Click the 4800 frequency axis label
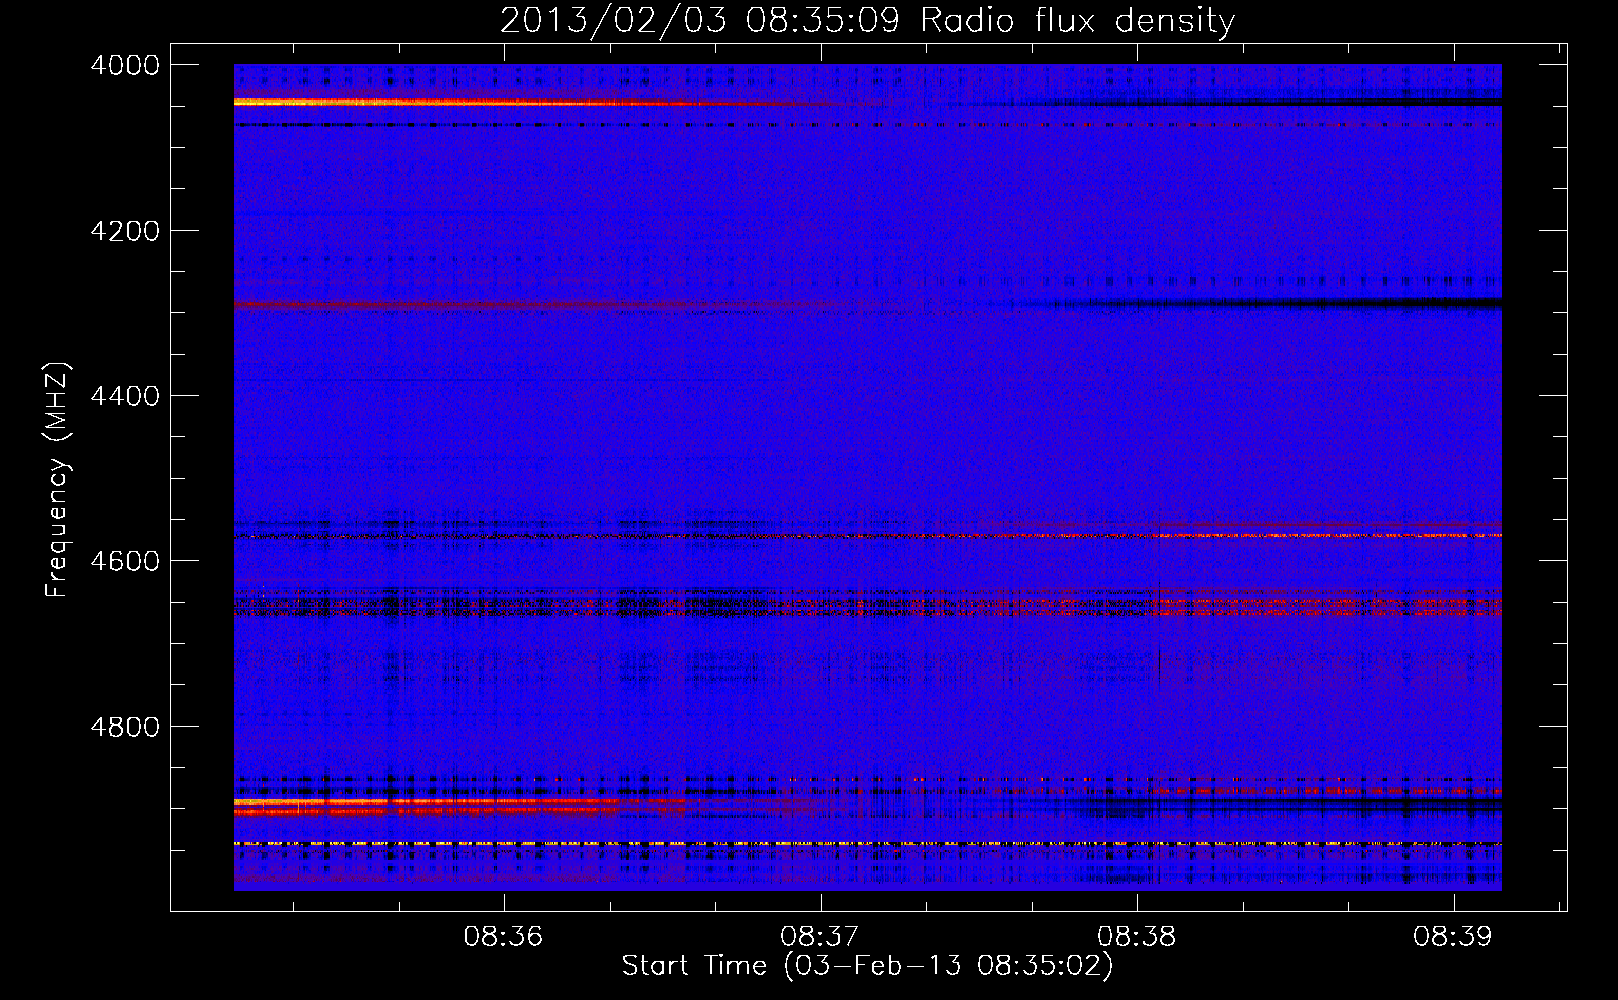1618x1000 pixels. (125, 727)
